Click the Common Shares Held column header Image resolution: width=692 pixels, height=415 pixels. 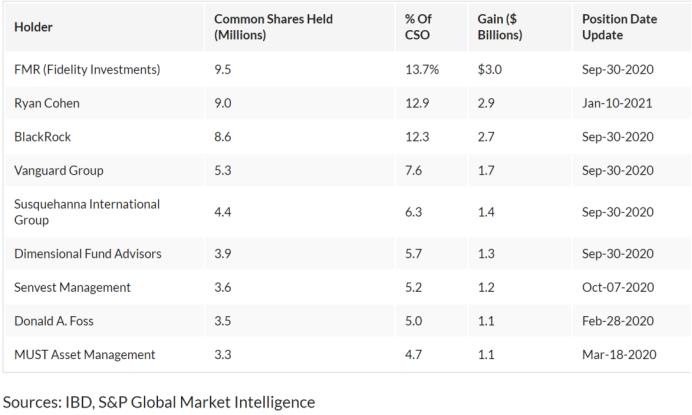273,27
